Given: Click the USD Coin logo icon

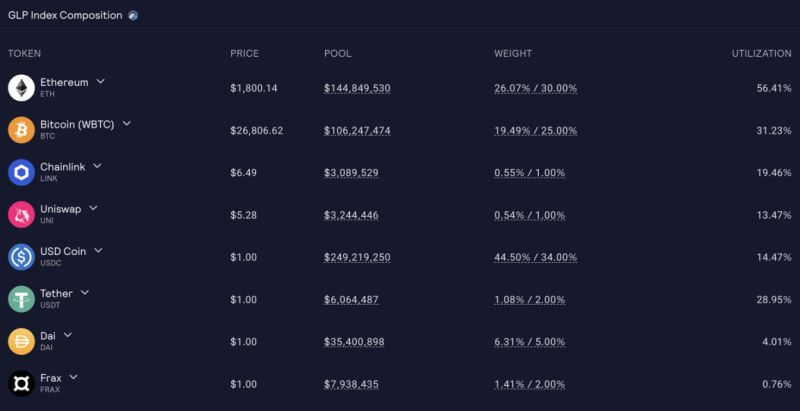Looking at the screenshot, I should click(21, 257).
